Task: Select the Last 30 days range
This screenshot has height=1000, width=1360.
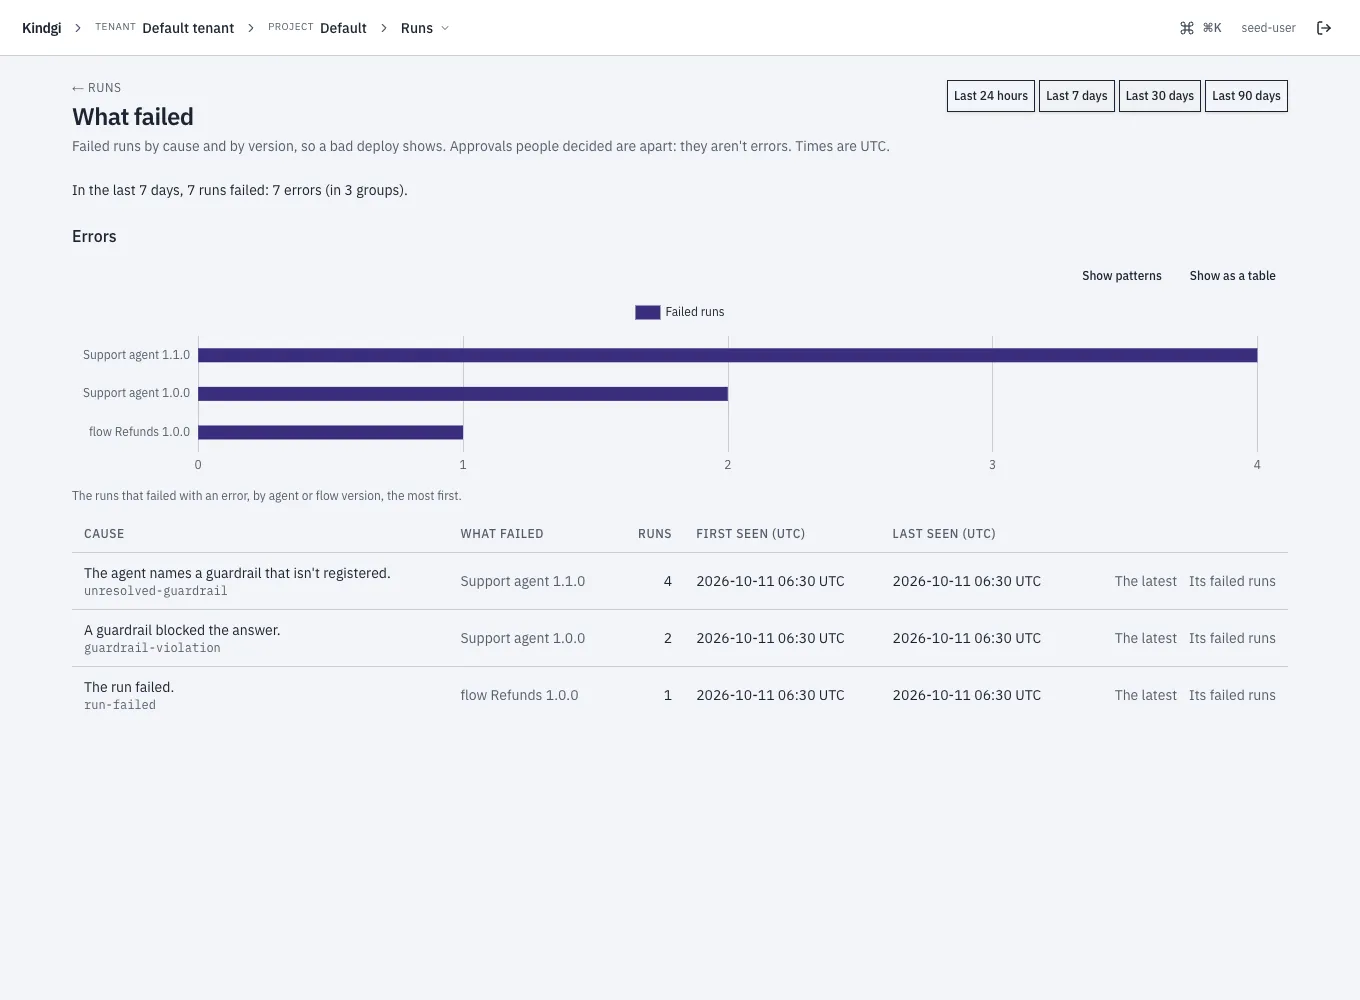Action: tap(1160, 96)
